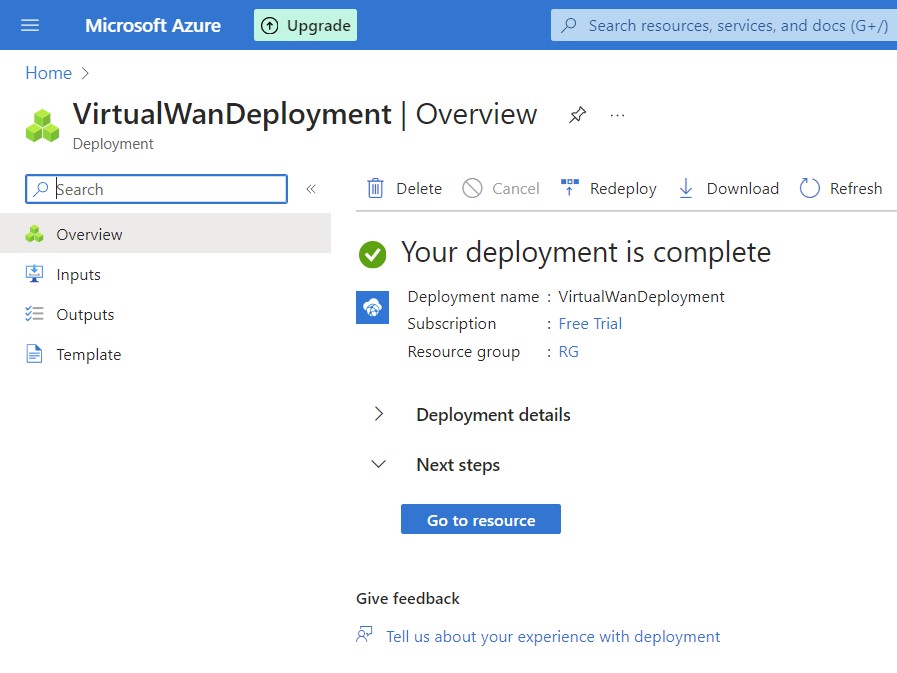
Task: Open the hamburger portal menu
Action: click(x=30, y=25)
